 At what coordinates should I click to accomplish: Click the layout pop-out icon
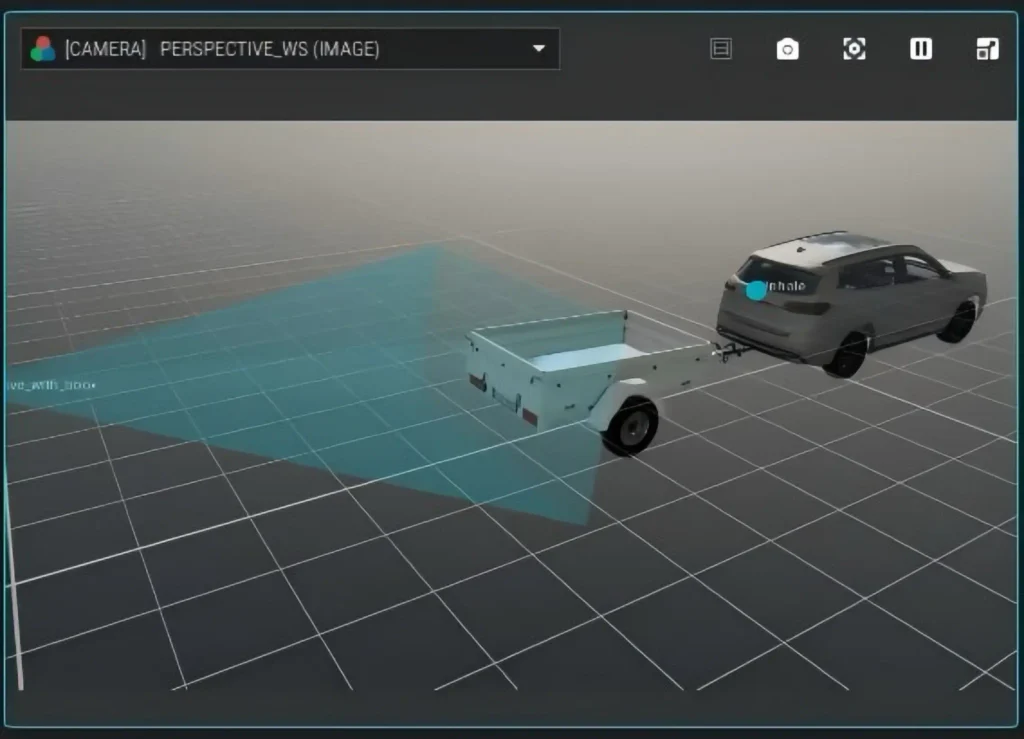[987, 49]
